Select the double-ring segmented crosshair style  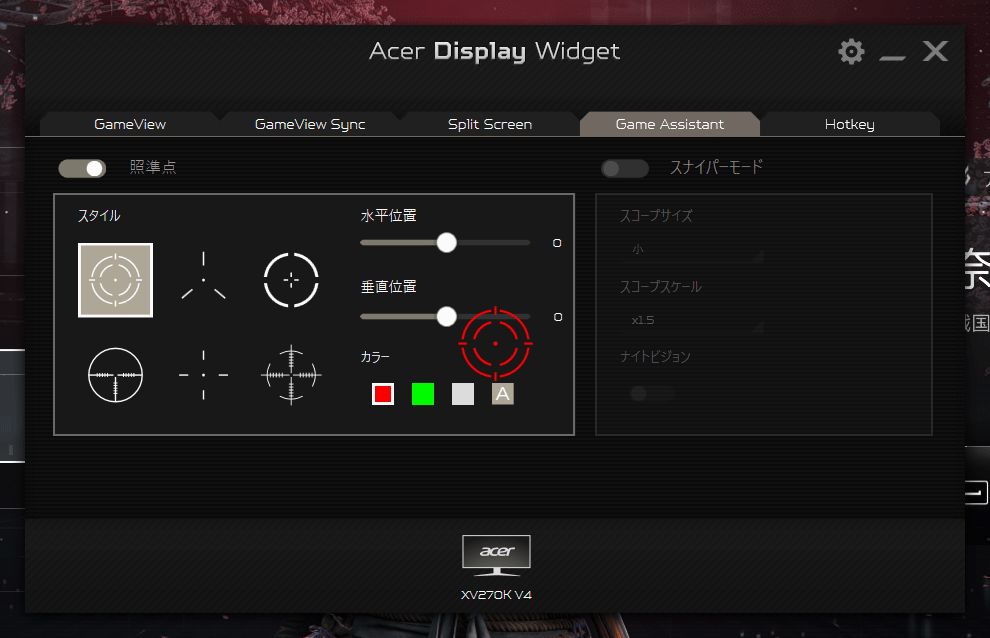click(x=116, y=280)
